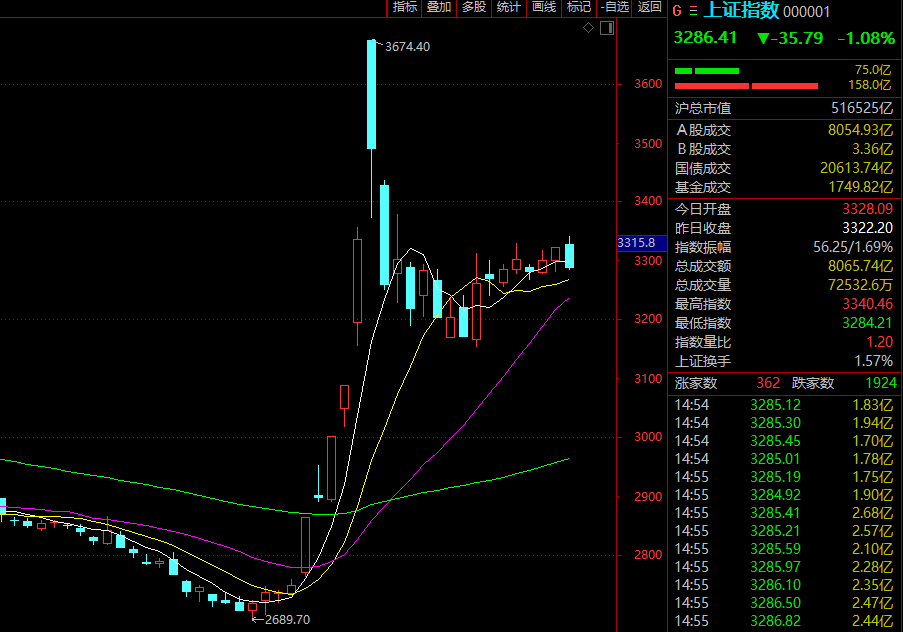Select the tick row with price 3285.45

(x=784, y=441)
